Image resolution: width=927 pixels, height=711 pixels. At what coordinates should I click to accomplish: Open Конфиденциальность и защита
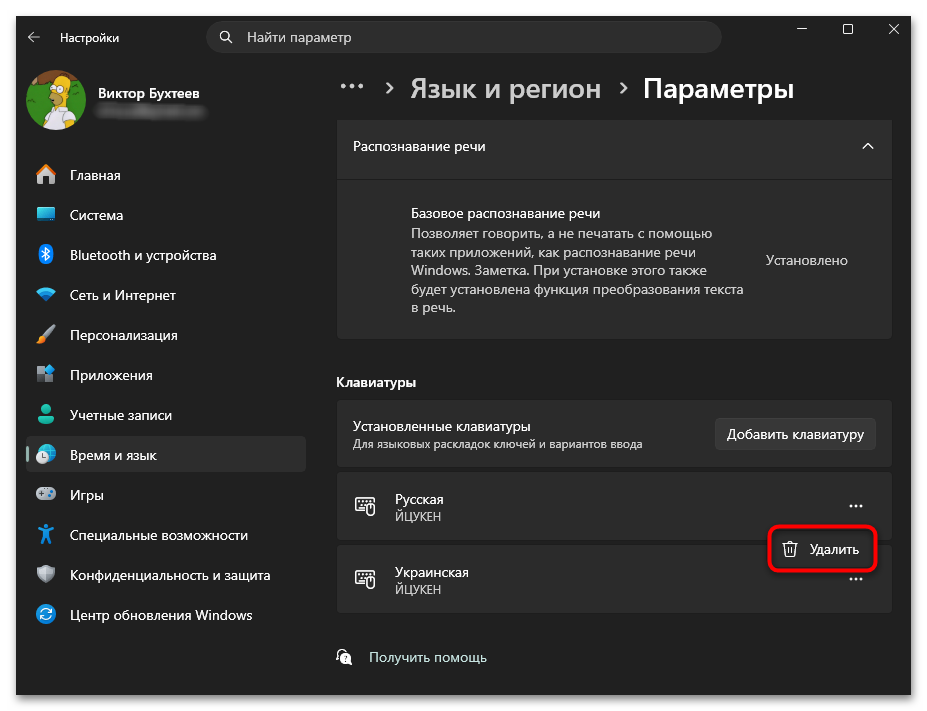click(166, 575)
